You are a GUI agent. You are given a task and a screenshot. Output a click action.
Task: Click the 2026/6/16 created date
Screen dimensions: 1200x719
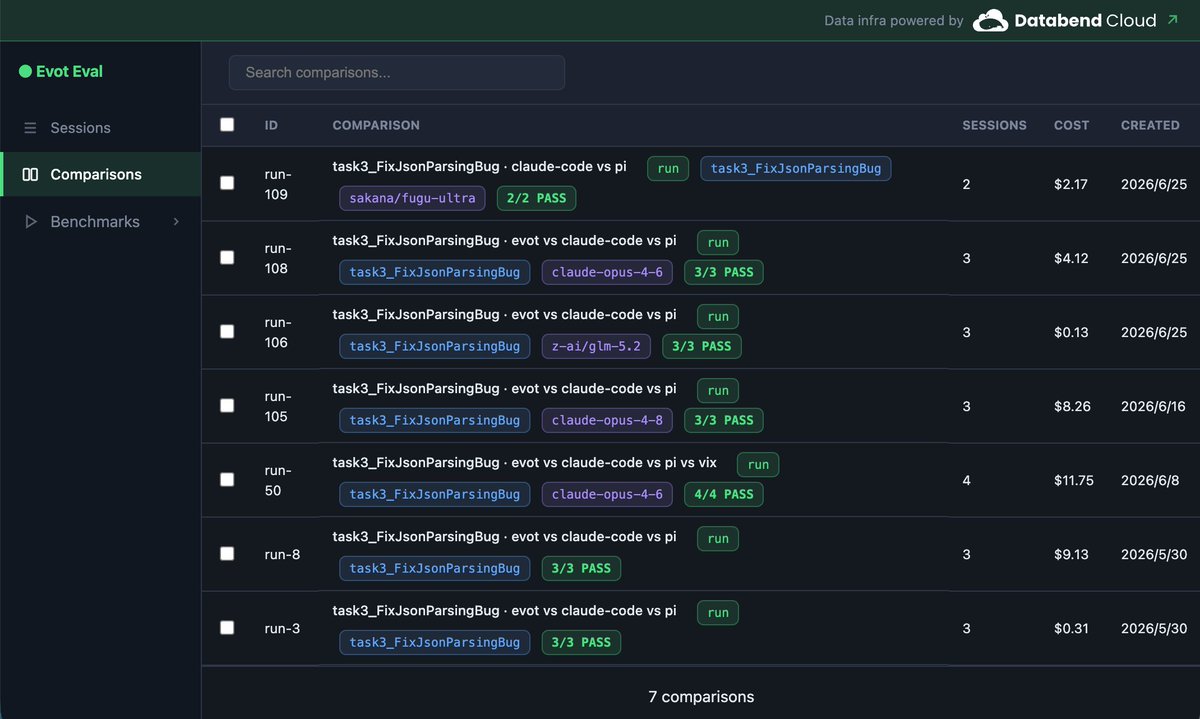click(x=1154, y=406)
